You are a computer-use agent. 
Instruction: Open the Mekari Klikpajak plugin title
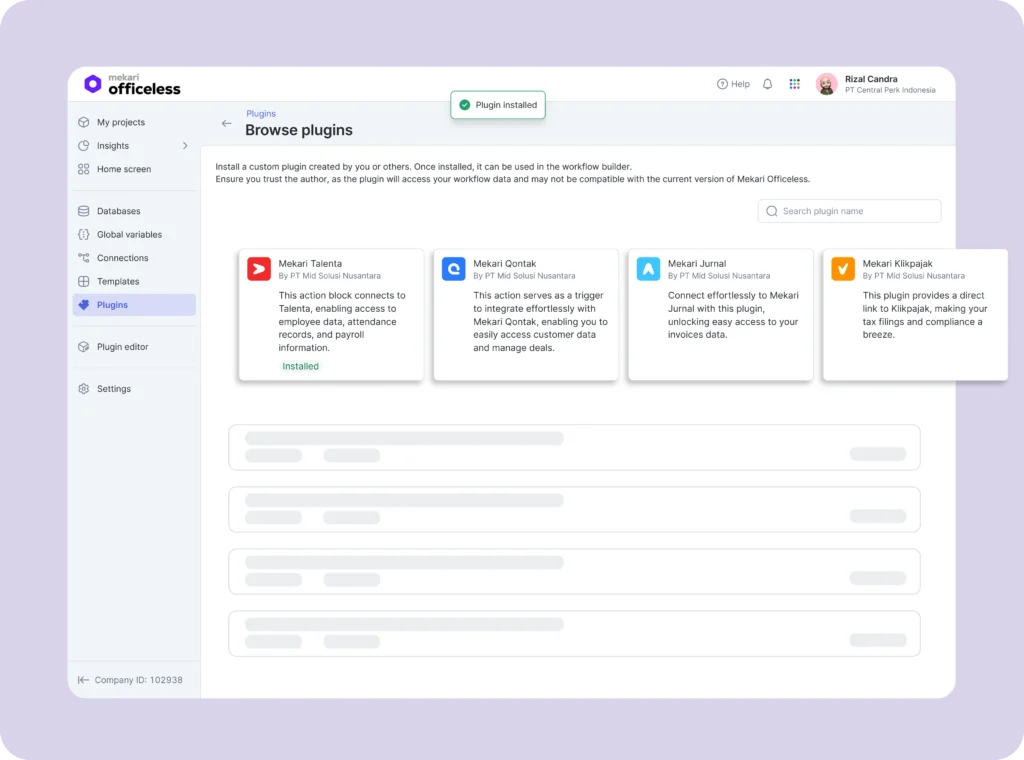pyautogui.click(x=897, y=264)
